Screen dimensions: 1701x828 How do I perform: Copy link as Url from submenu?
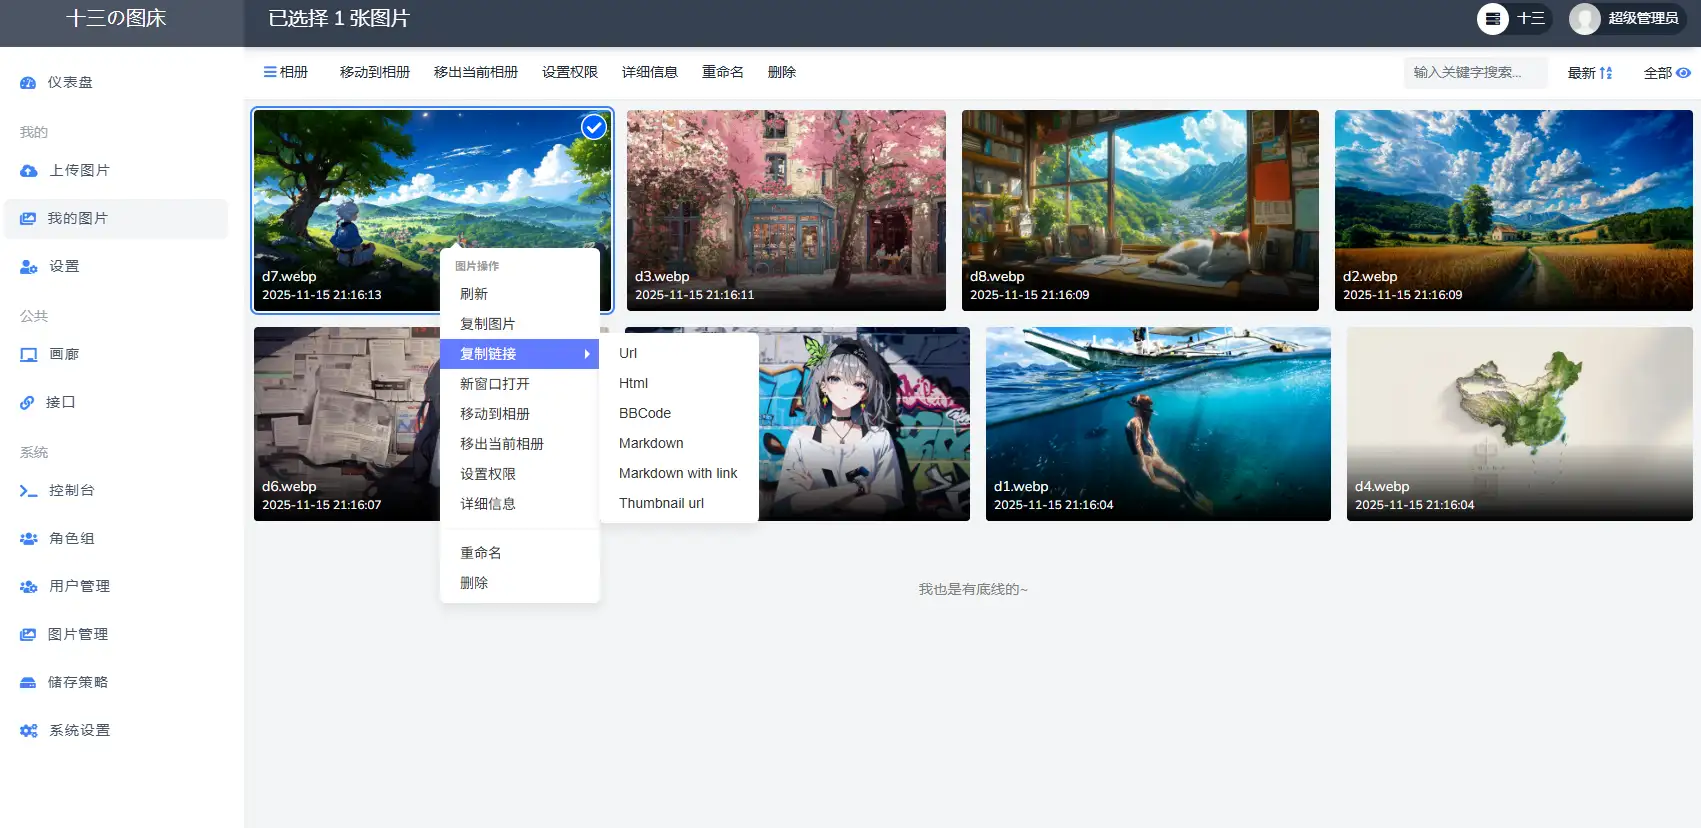coord(679,353)
